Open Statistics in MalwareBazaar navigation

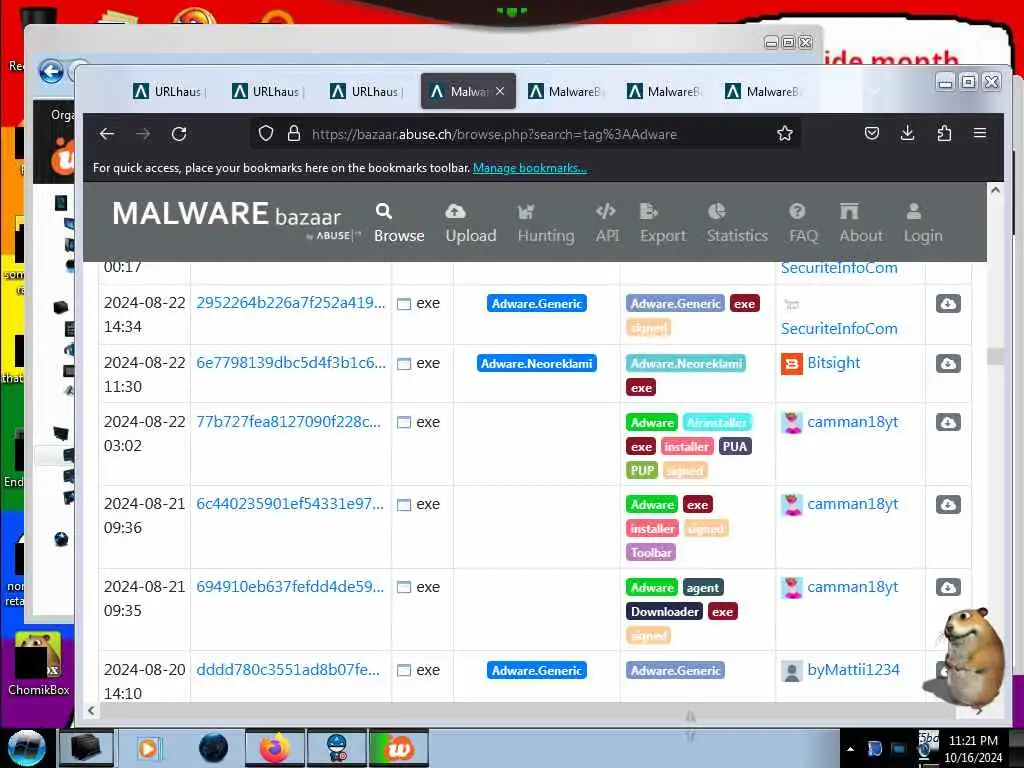[737, 223]
